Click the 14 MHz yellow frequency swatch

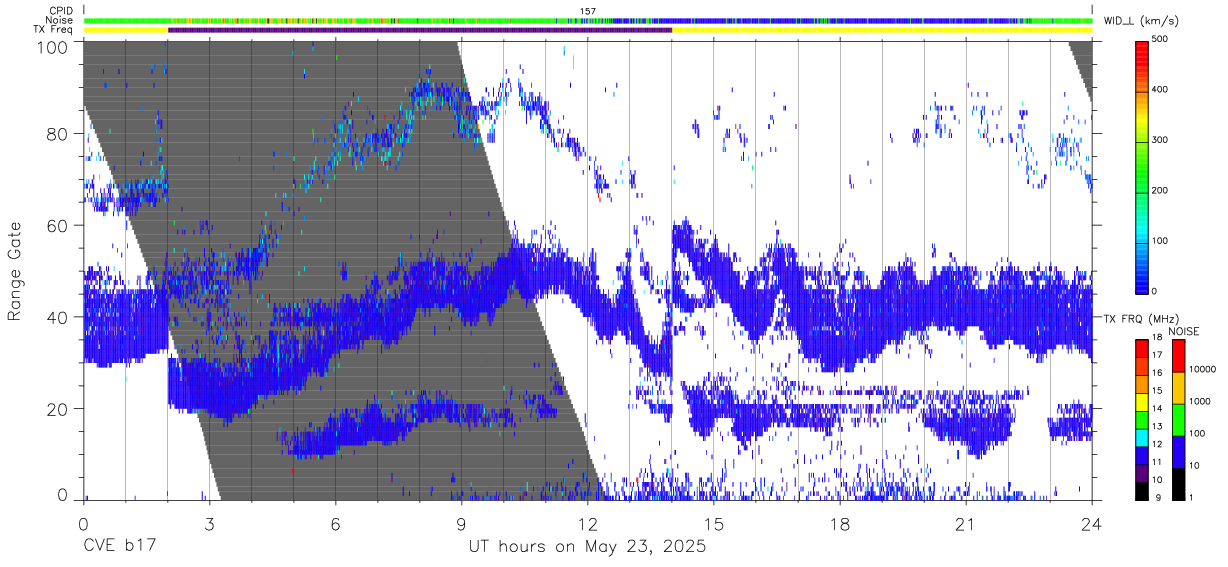pyautogui.click(x=1142, y=403)
